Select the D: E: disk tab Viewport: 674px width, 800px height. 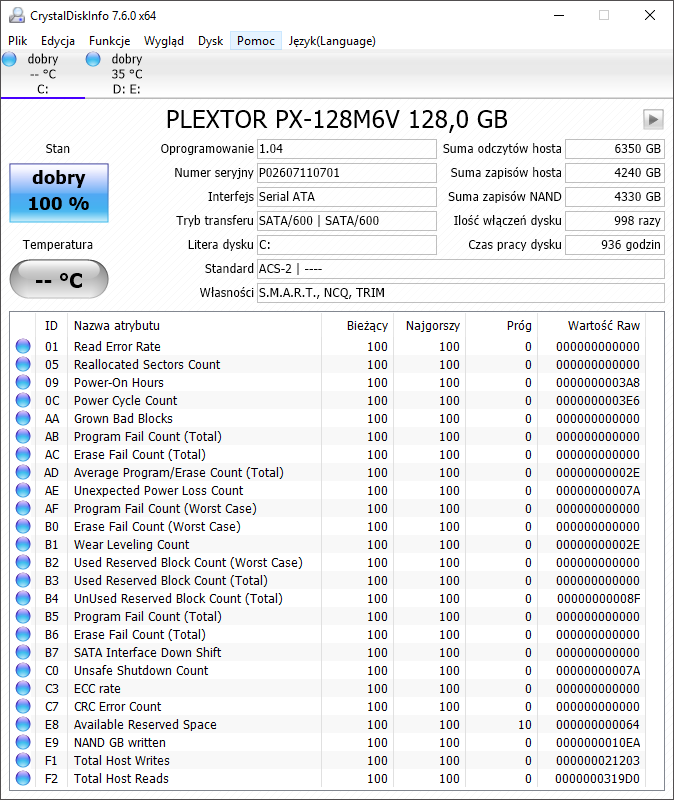click(x=127, y=74)
